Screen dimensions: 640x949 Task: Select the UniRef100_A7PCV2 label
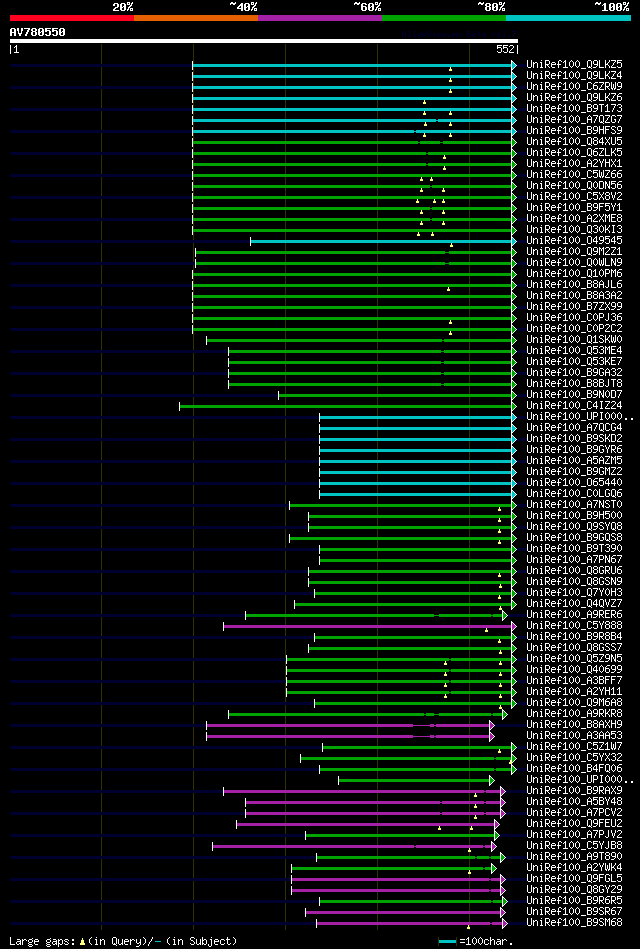(575, 813)
